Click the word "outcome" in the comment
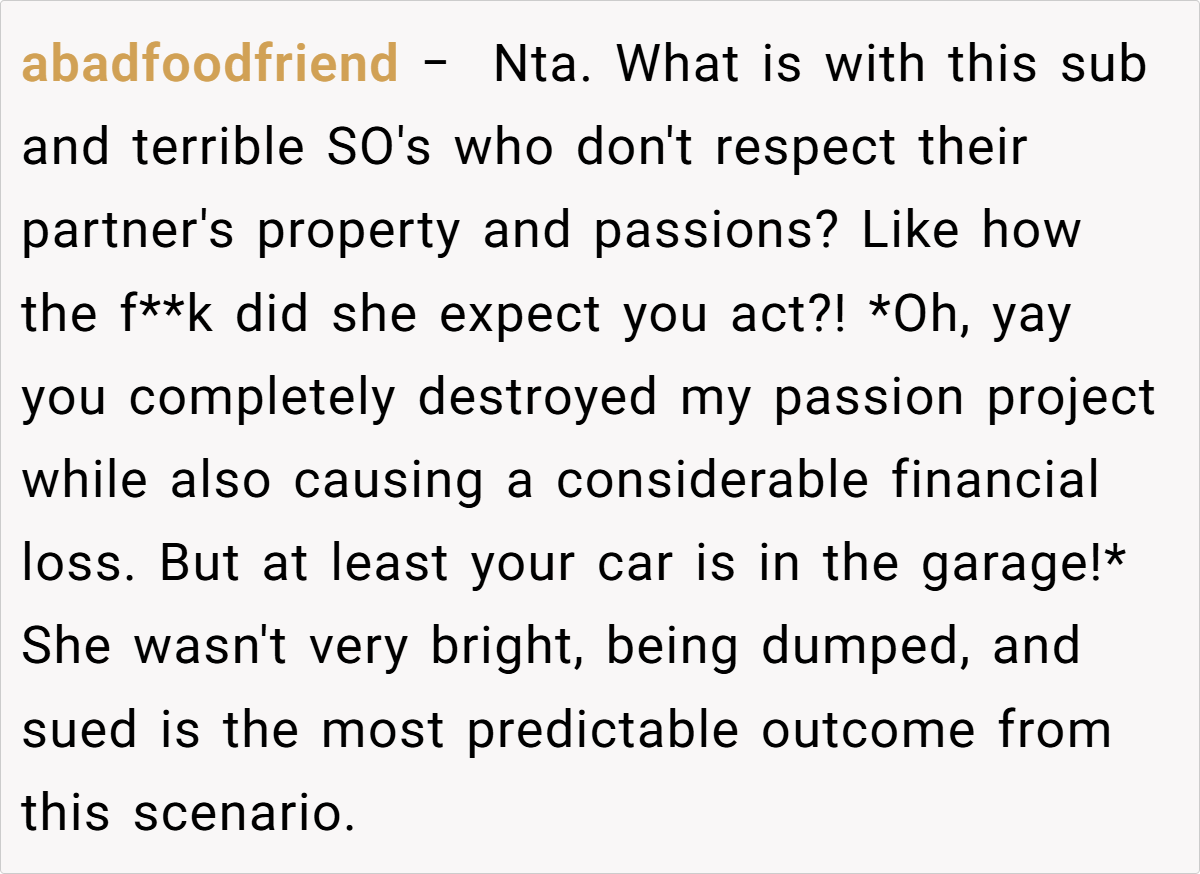1200x874 pixels. pyautogui.click(x=868, y=731)
